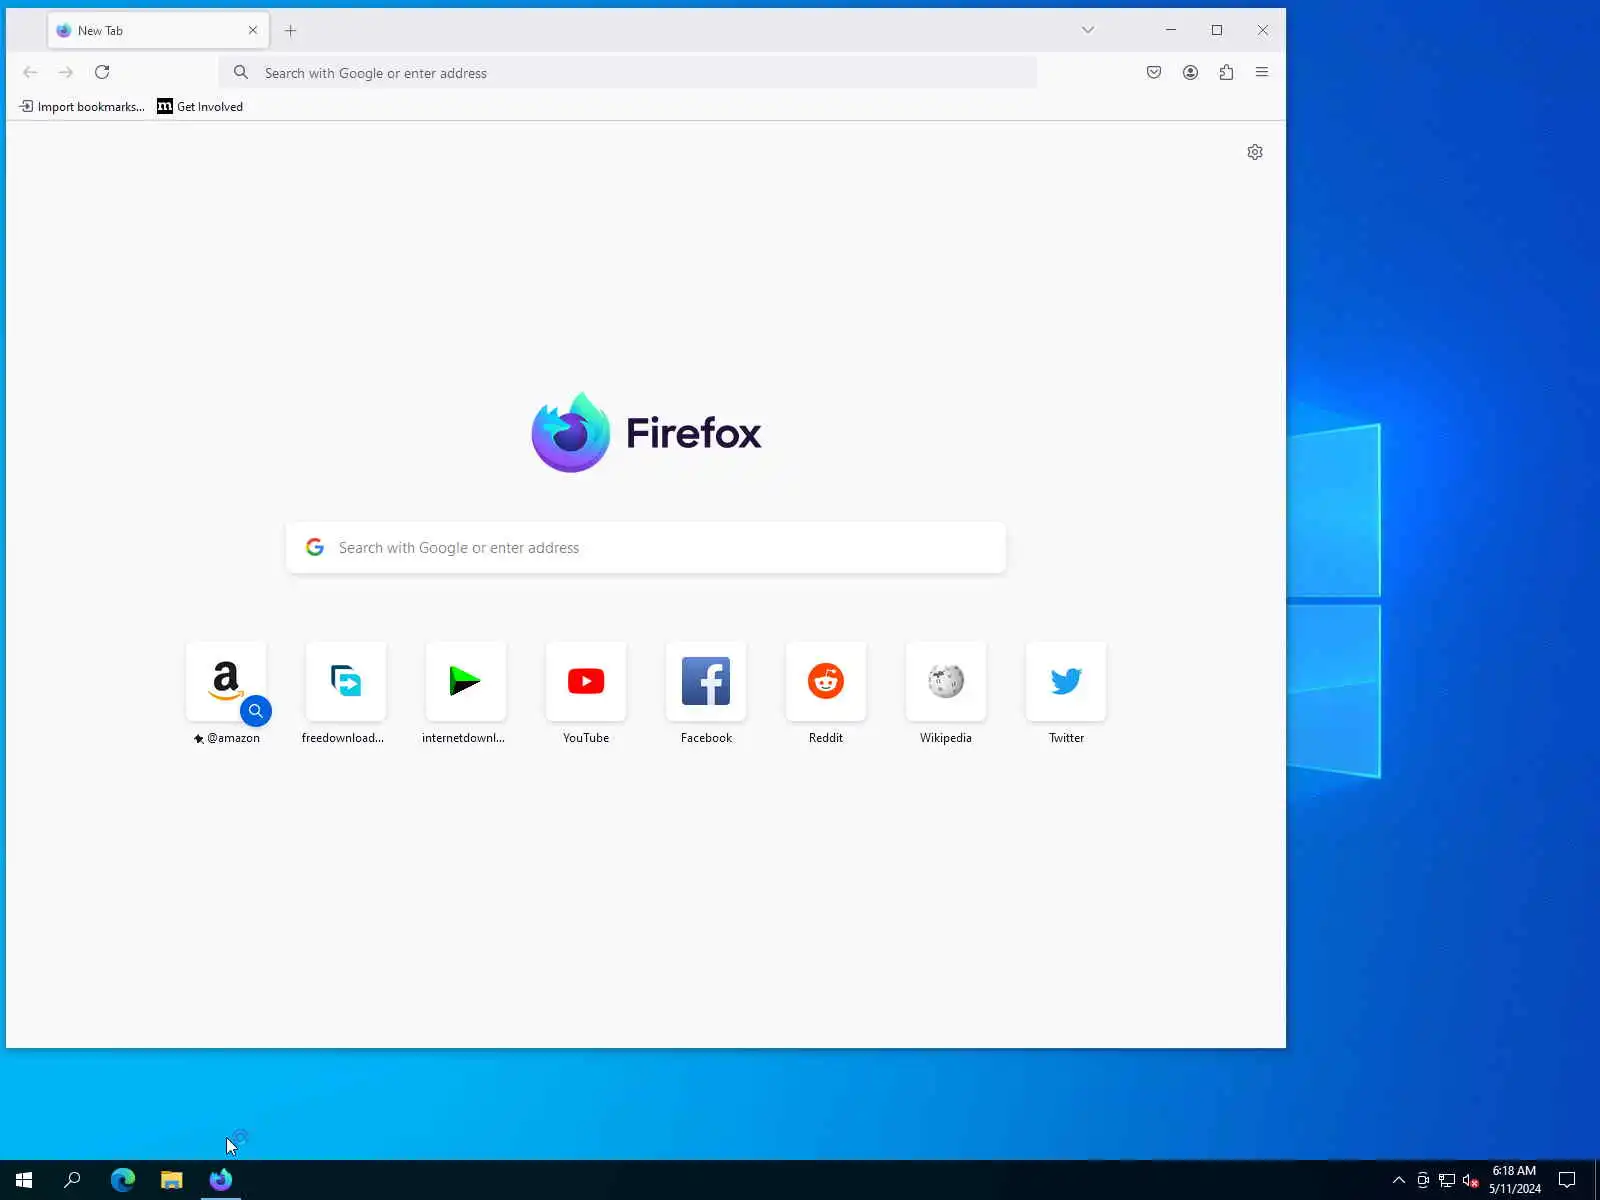Click Import bookmarks in bookmarks toolbar
This screenshot has width=1600, height=1200.
click(82, 107)
